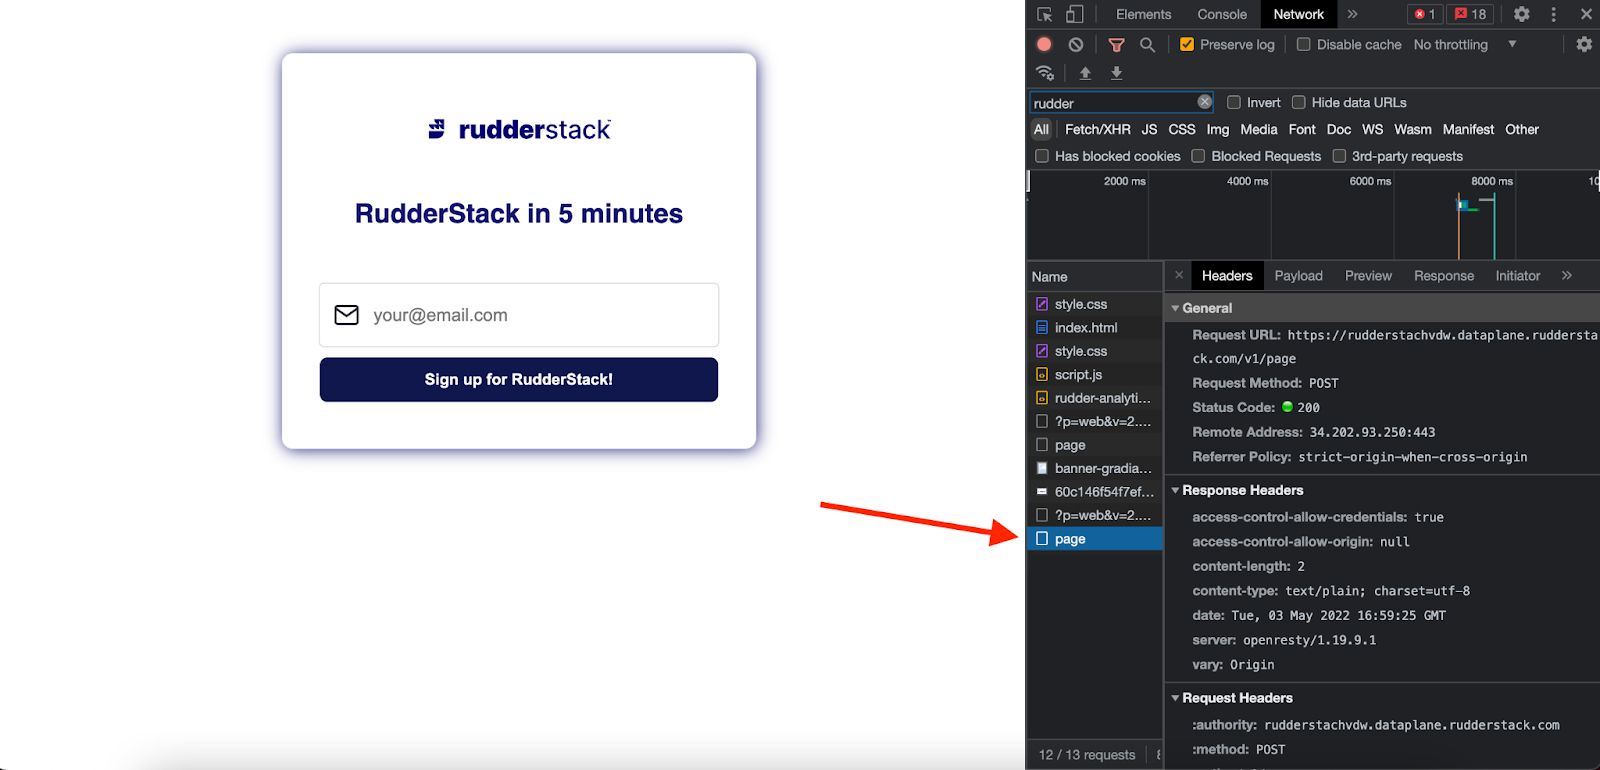The height and width of the screenshot is (770, 1600).
Task: Open DevTools three-dot menu
Action: [1553, 14]
